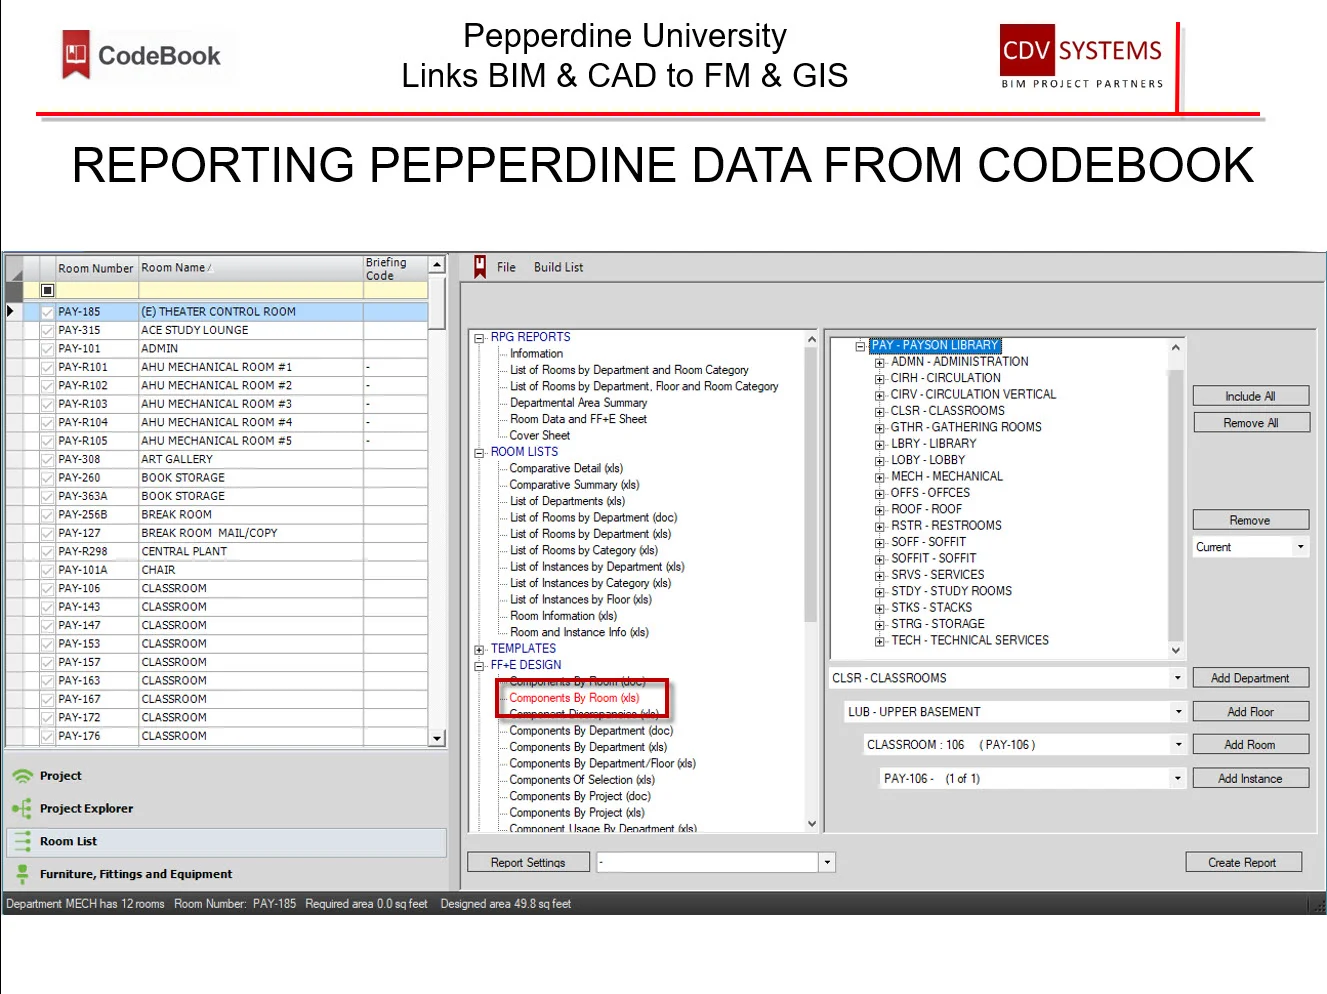Click the Report Settings button

tap(528, 862)
